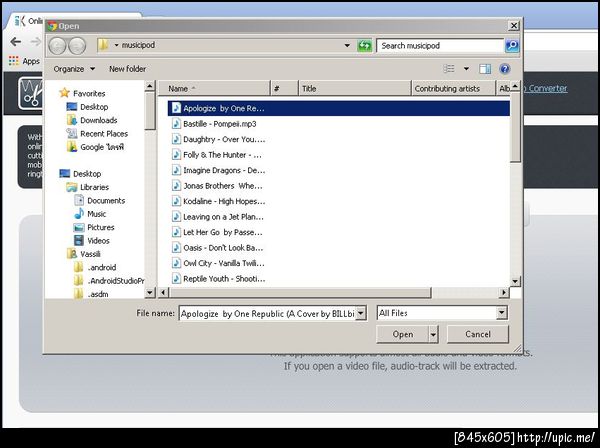Toggle the preview pane icon
This screenshot has height=448, width=600.
pos(485,69)
